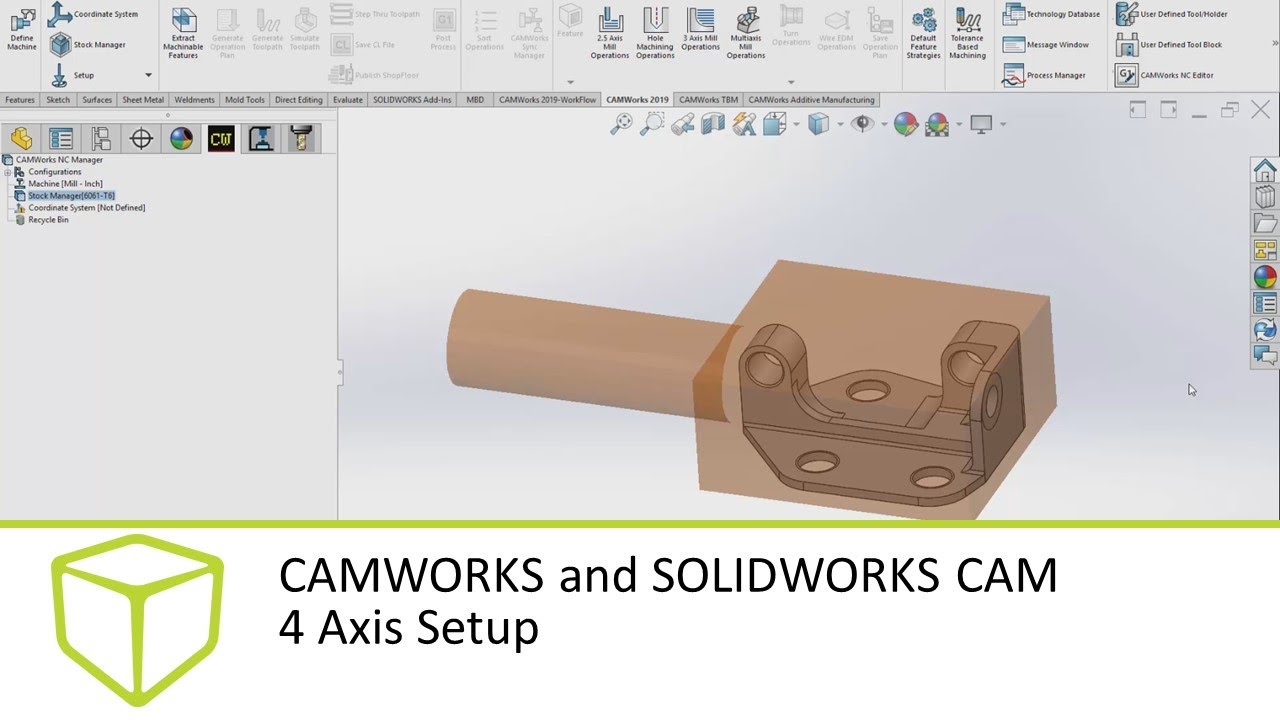Open the CAMWorks Additive Manufacturing tab
The width and height of the screenshot is (1280, 720).
(811, 100)
